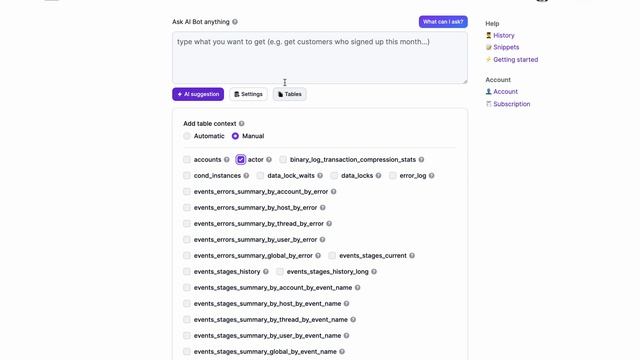The image size is (640, 360).
Task: Open info icon for events_errors_summary_by_host_by_error
Action: point(322,208)
